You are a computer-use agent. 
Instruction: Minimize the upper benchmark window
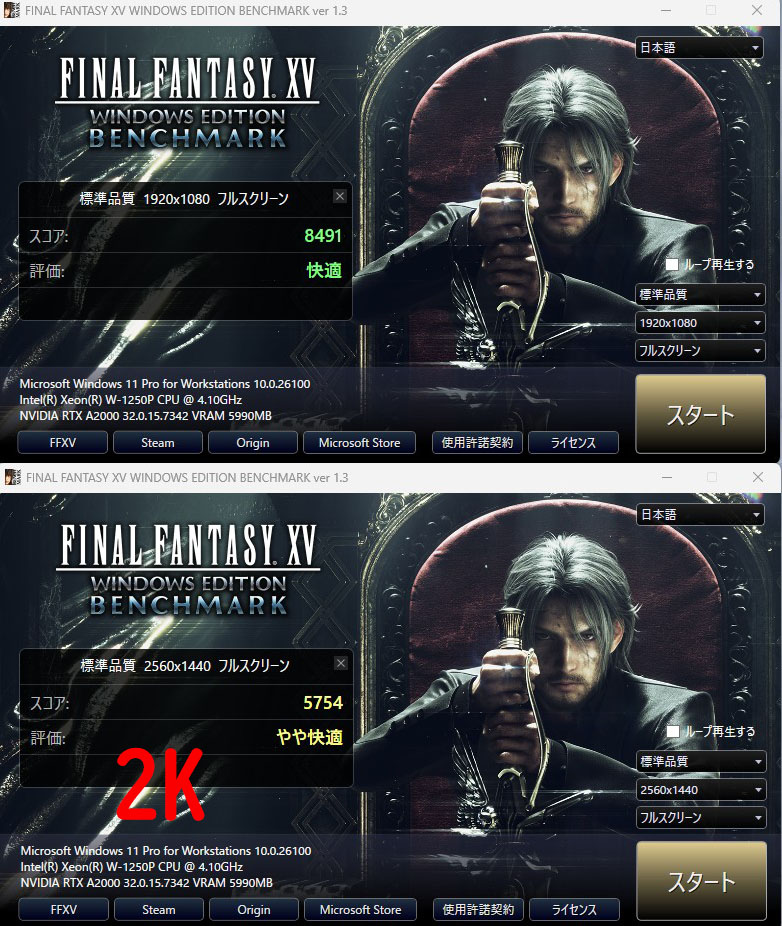tap(666, 10)
